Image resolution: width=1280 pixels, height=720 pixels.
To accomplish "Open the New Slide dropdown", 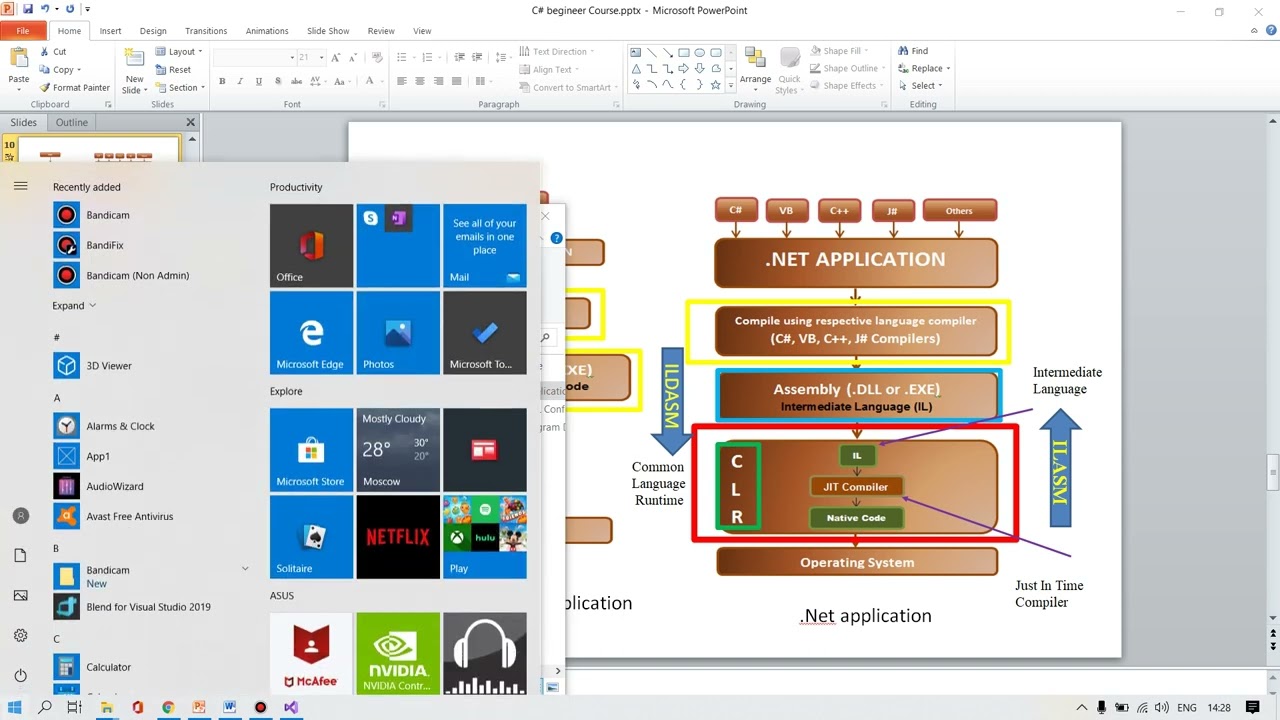I will (134, 84).
